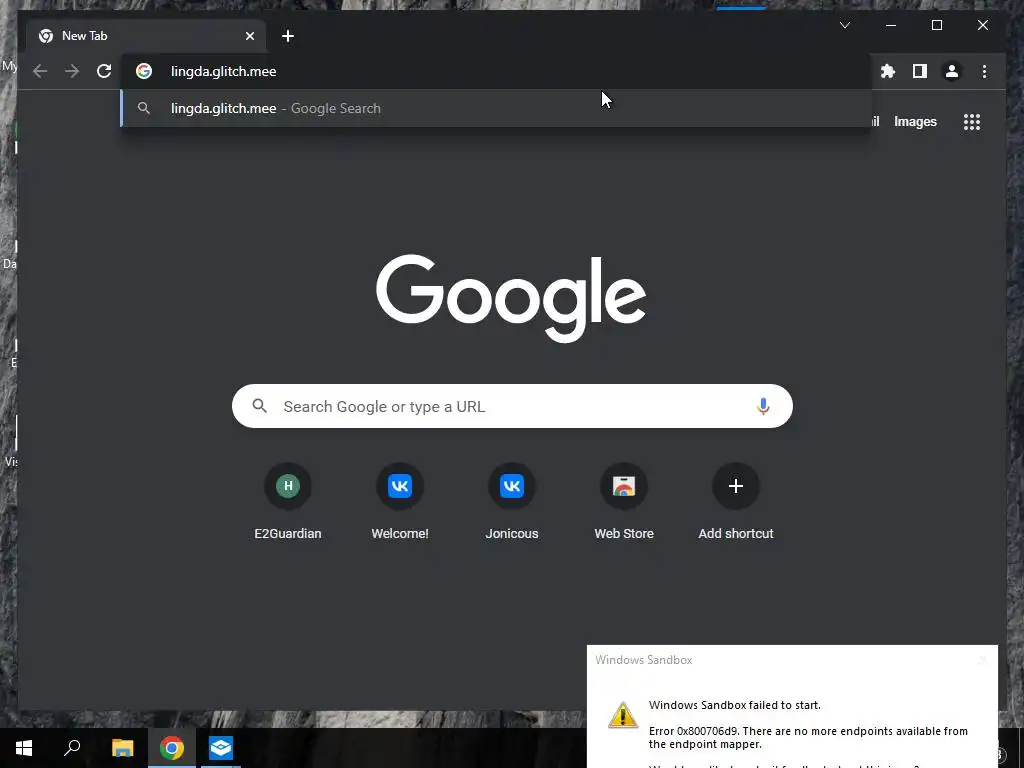Open a new tab with plus button
The width and height of the screenshot is (1024, 768).
(288, 36)
